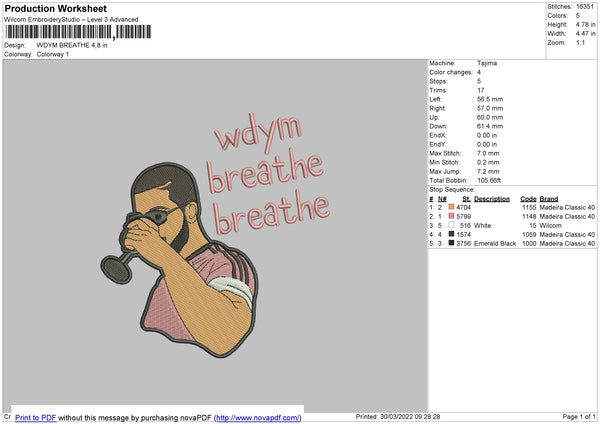600x424 pixels.
Task: Click the Height value 4.78 in
Action: click(585, 24)
